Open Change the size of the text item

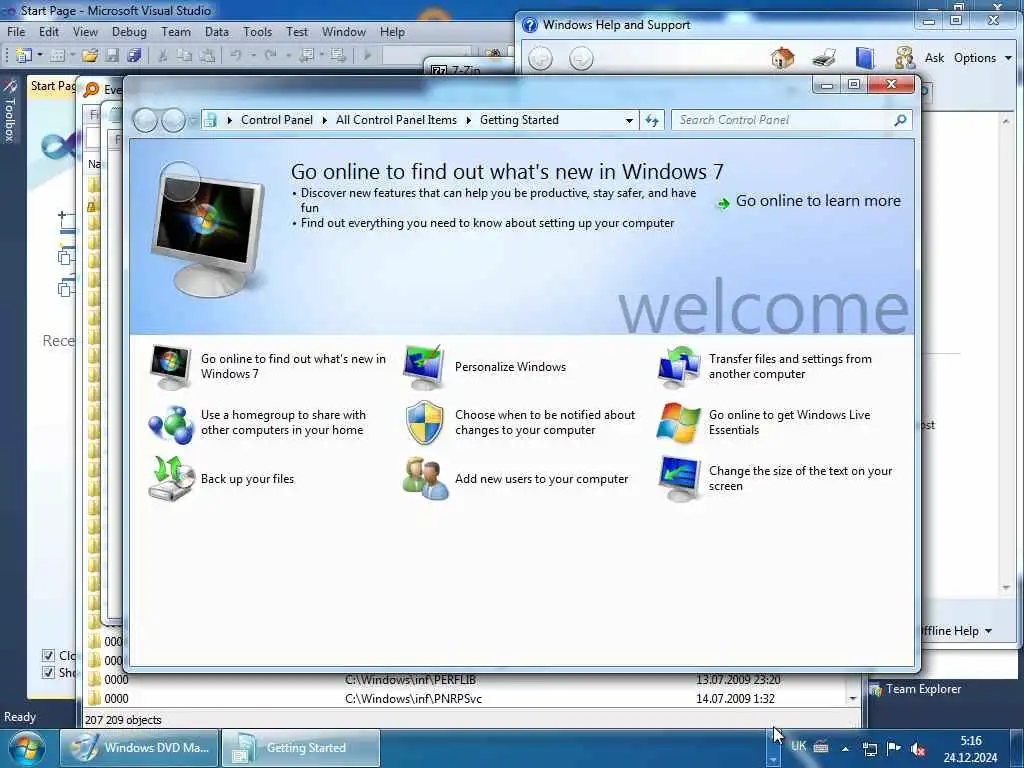(775, 479)
